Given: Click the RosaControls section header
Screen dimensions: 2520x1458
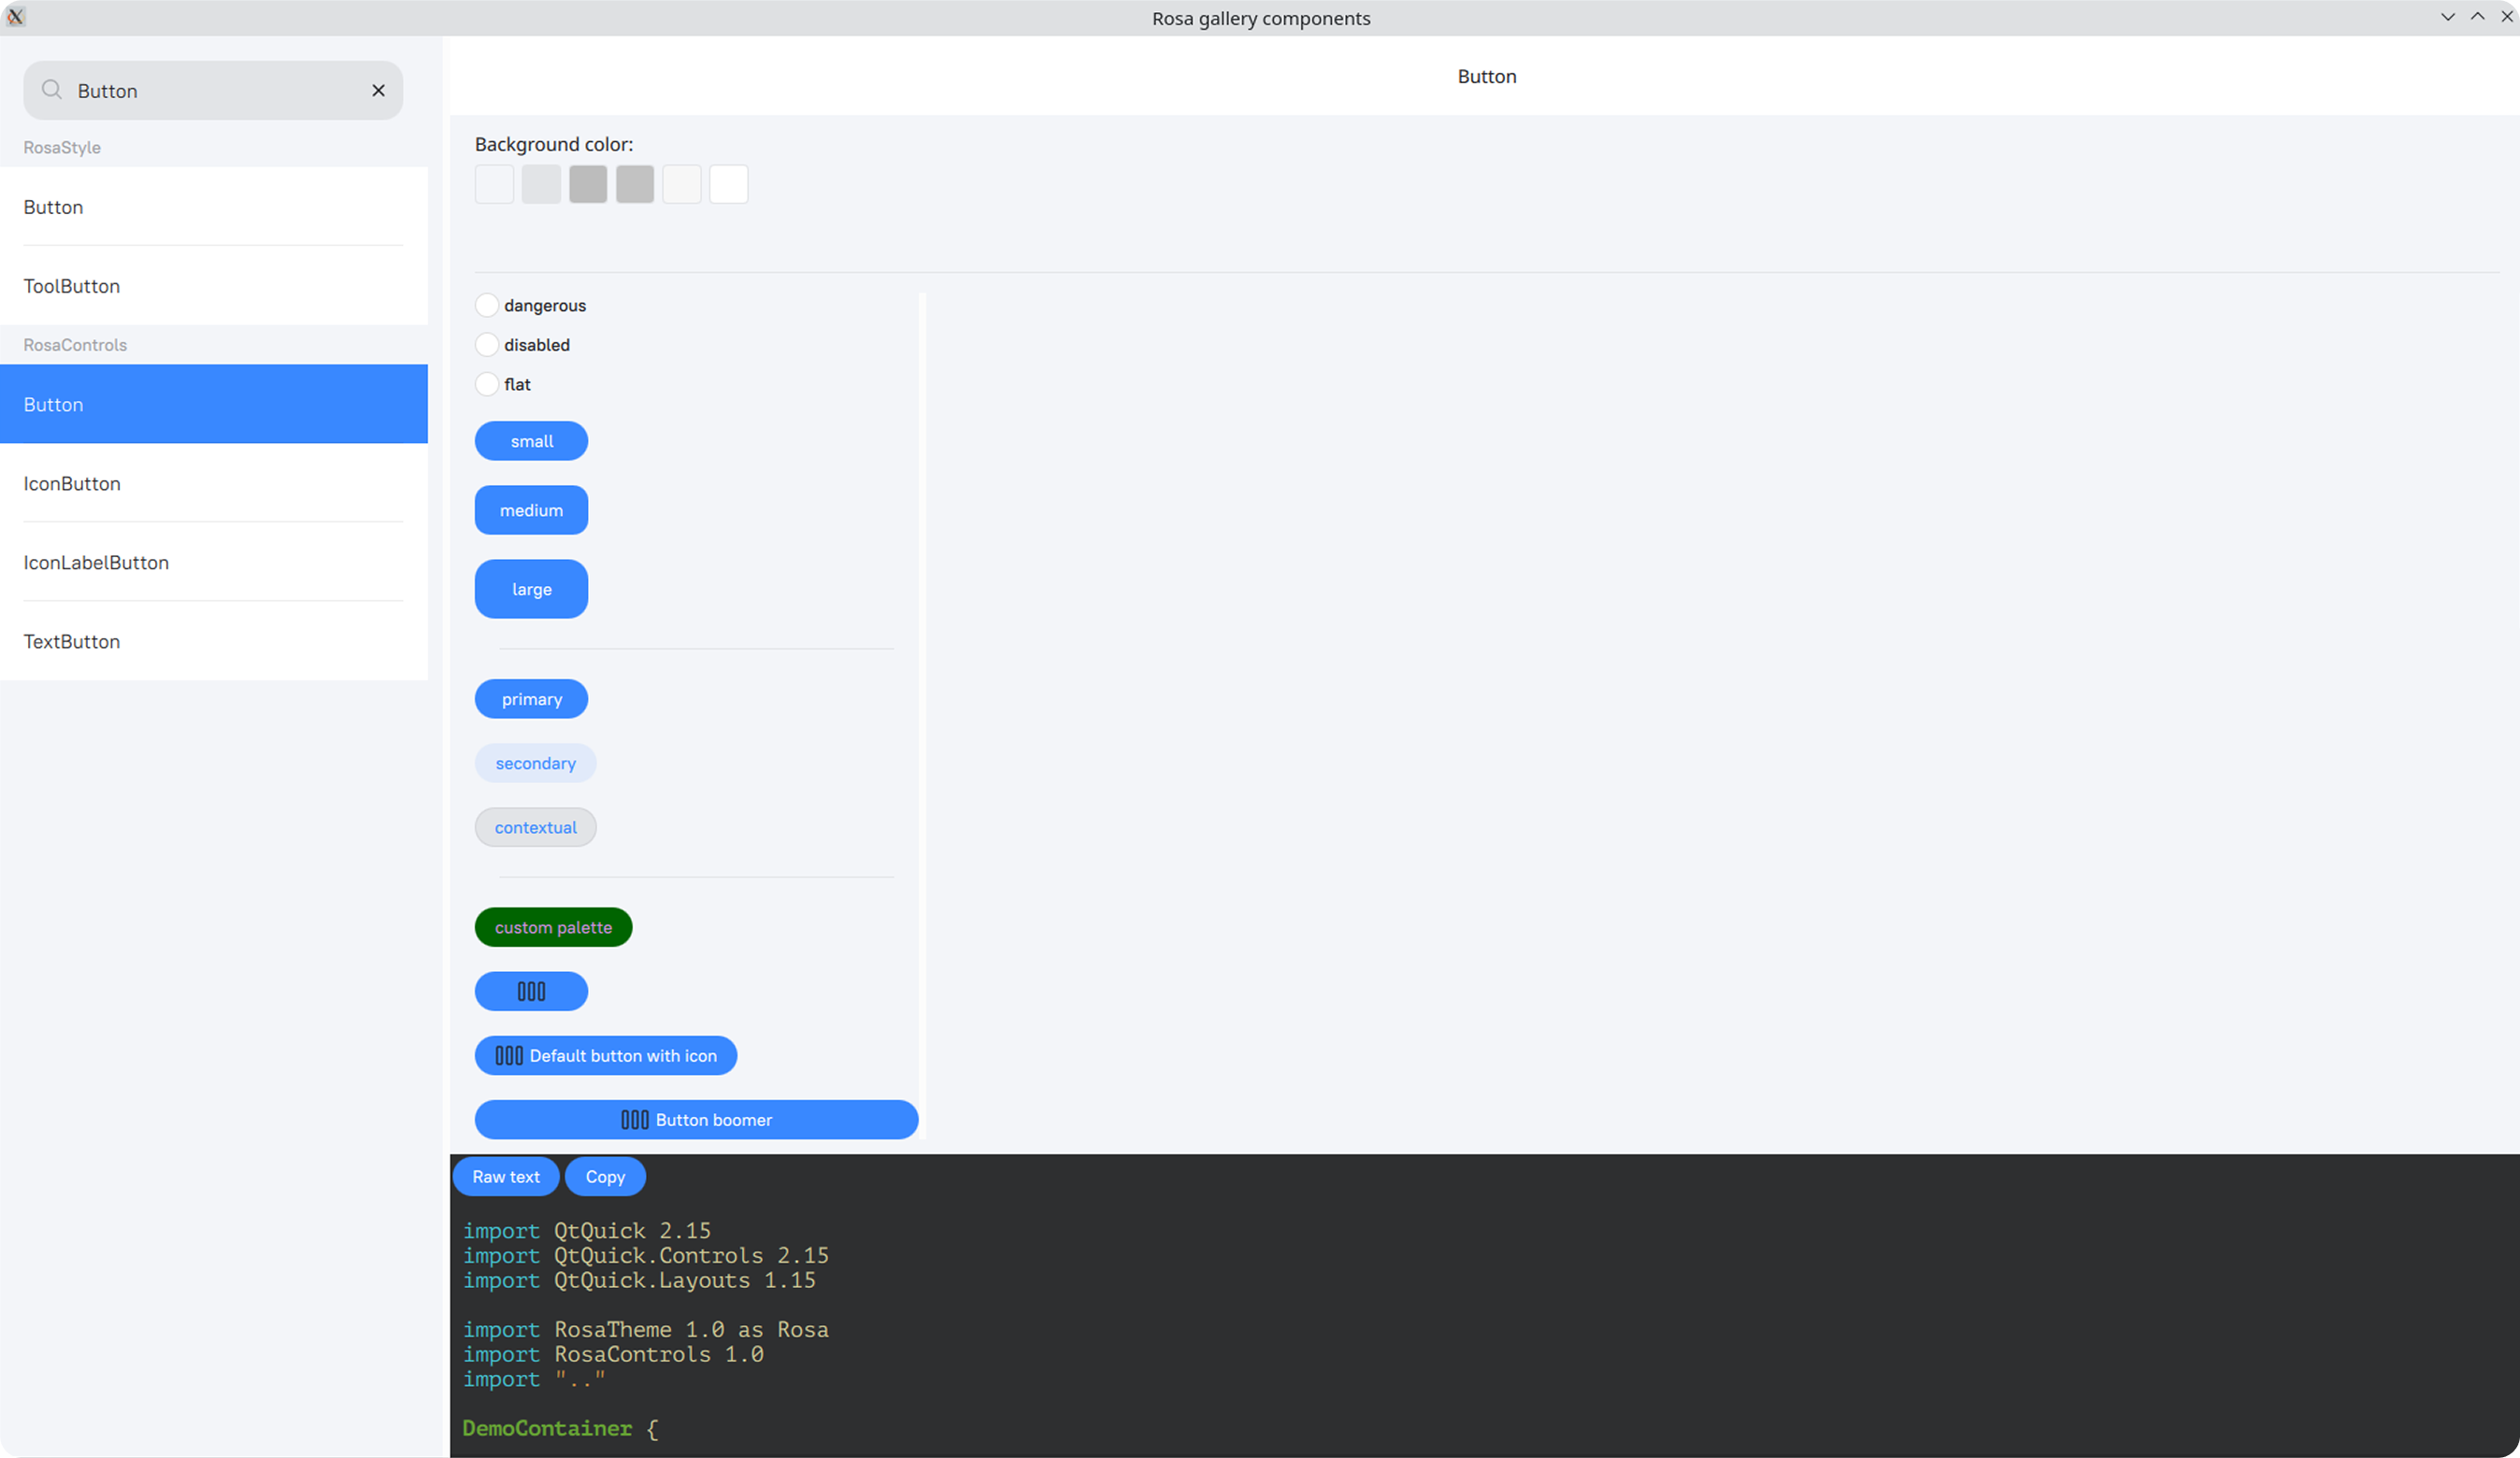Looking at the screenshot, I should pyautogui.click(x=75, y=344).
